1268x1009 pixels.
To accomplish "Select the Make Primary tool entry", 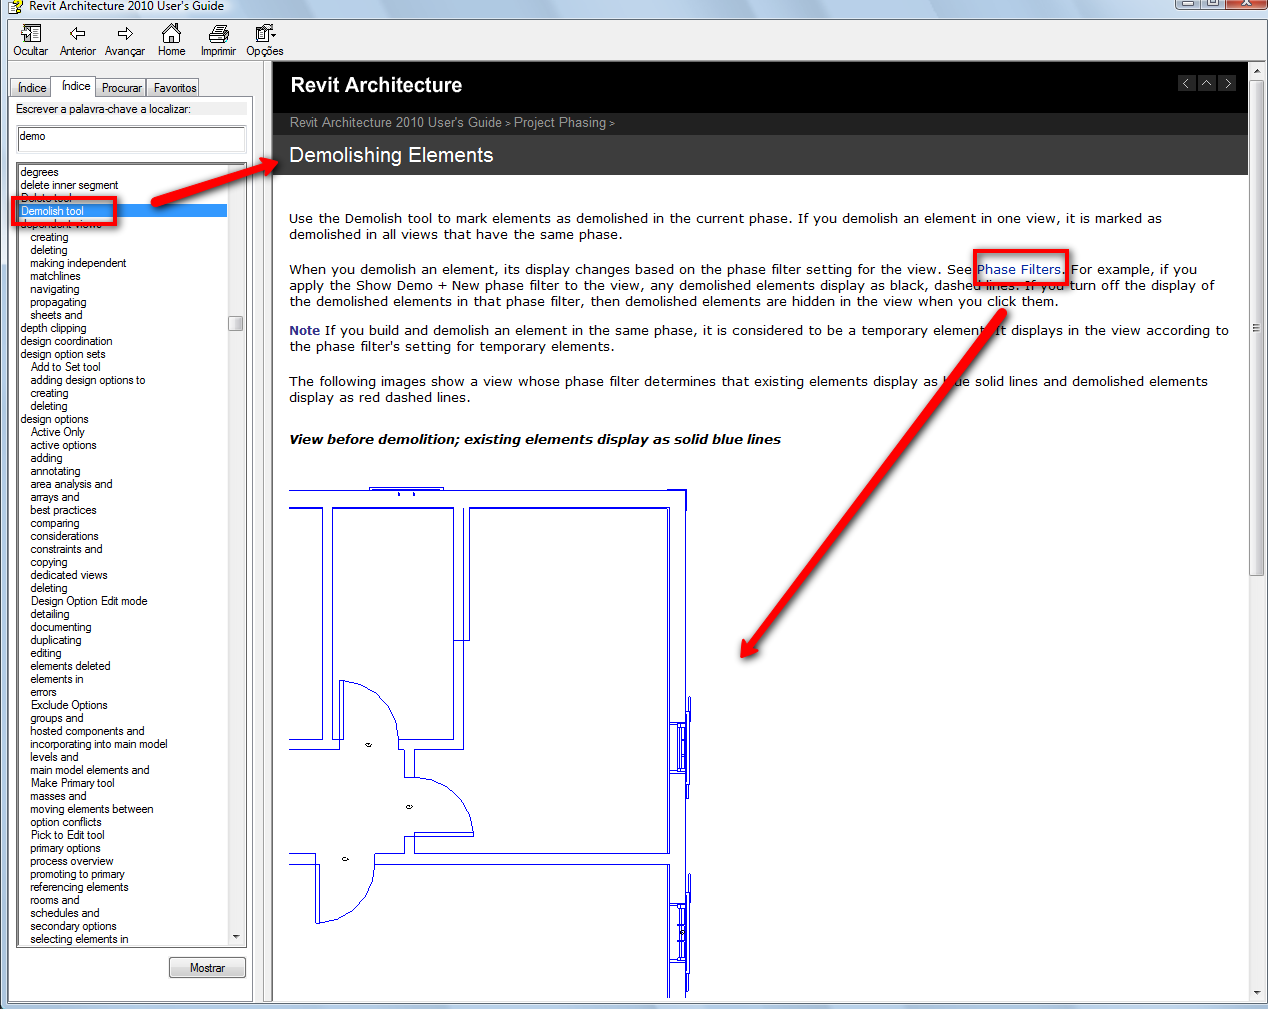I will (72, 783).
